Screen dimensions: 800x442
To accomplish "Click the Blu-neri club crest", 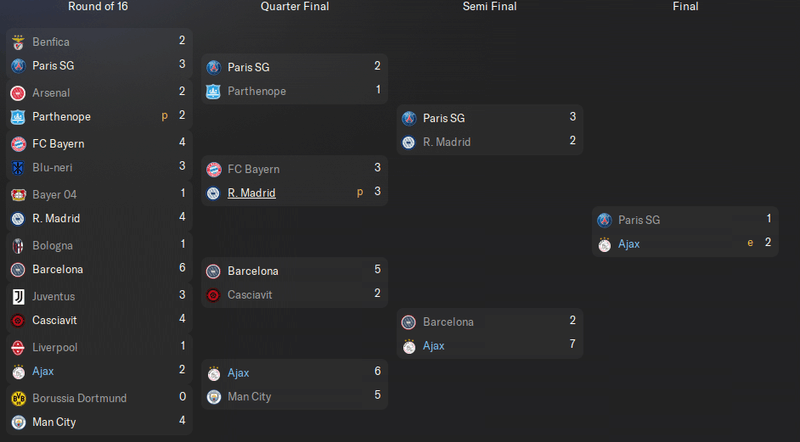I will click(18, 167).
